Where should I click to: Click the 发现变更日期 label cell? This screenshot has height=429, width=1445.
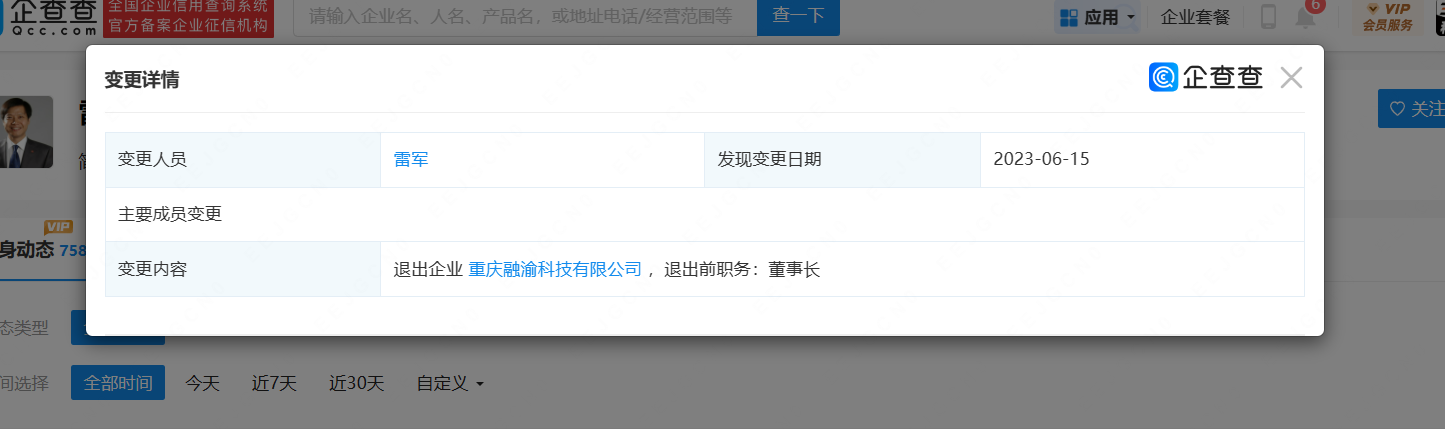[x=843, y=159]
